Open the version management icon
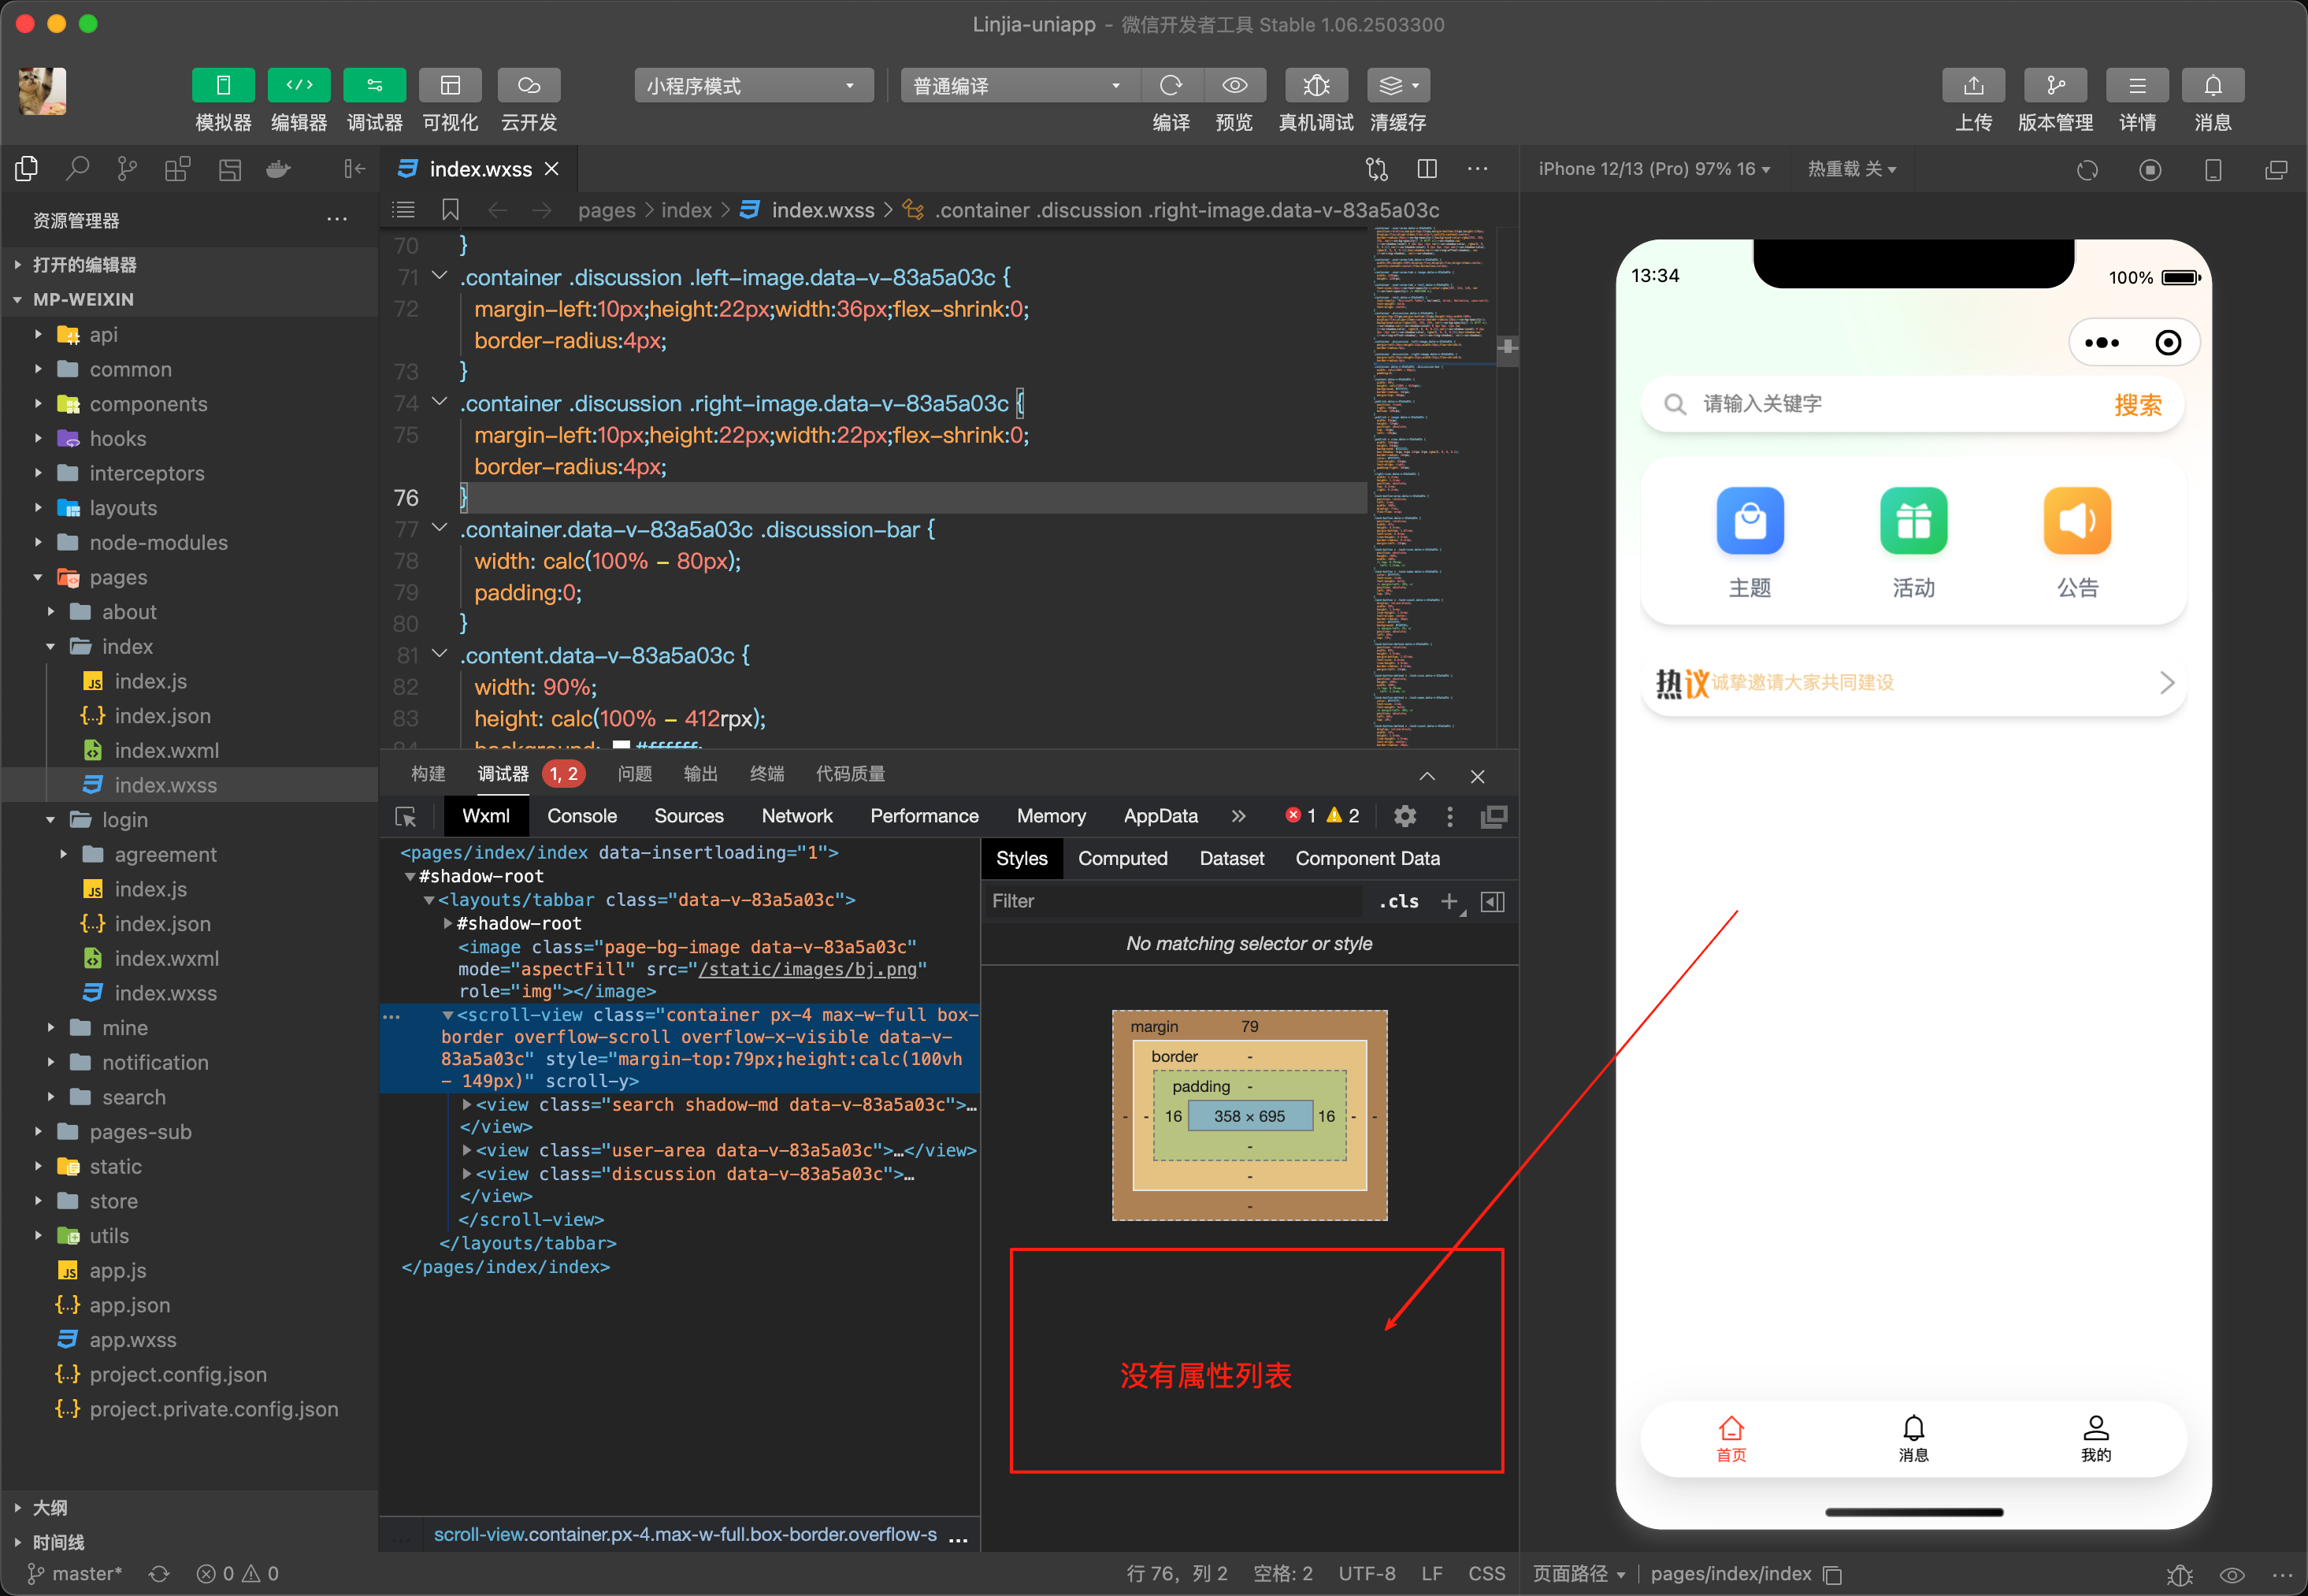The height and width of the screenshot is (1596, 2308). [x=2054, y=86]
